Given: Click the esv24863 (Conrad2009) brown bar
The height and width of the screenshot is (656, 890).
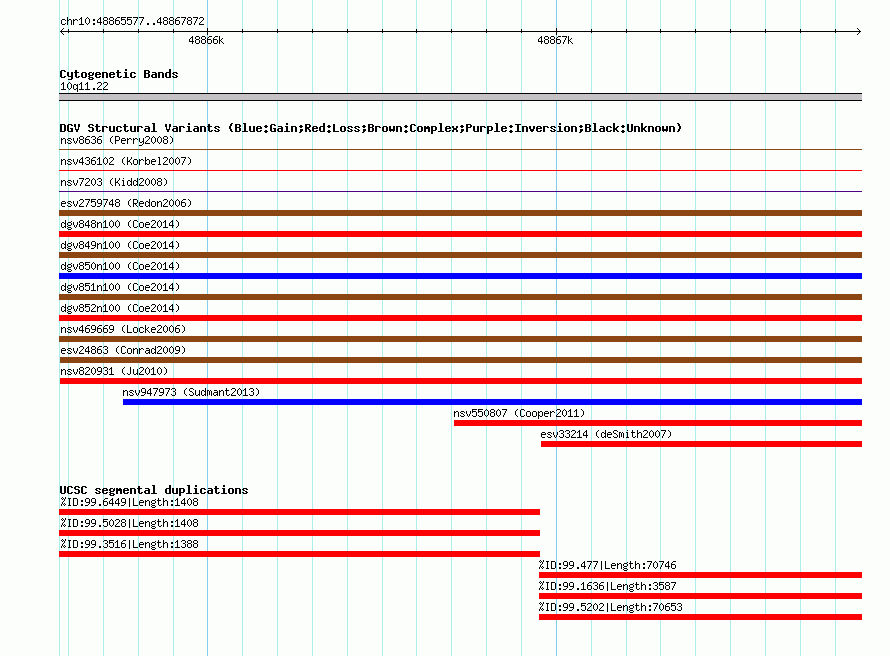Looking at the screenshot, I should pyautogui.click(x=460, y=360).
